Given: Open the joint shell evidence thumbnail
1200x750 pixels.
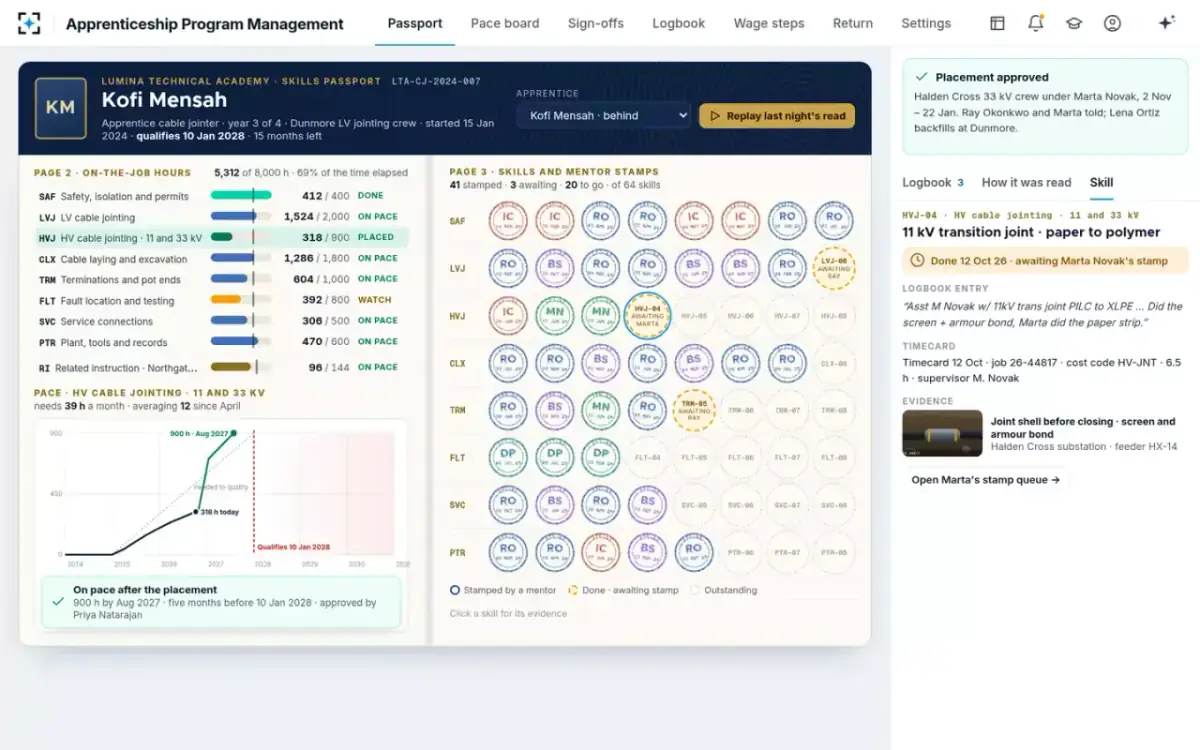Looking at the screenshot, I should click(x=942, y=434).
